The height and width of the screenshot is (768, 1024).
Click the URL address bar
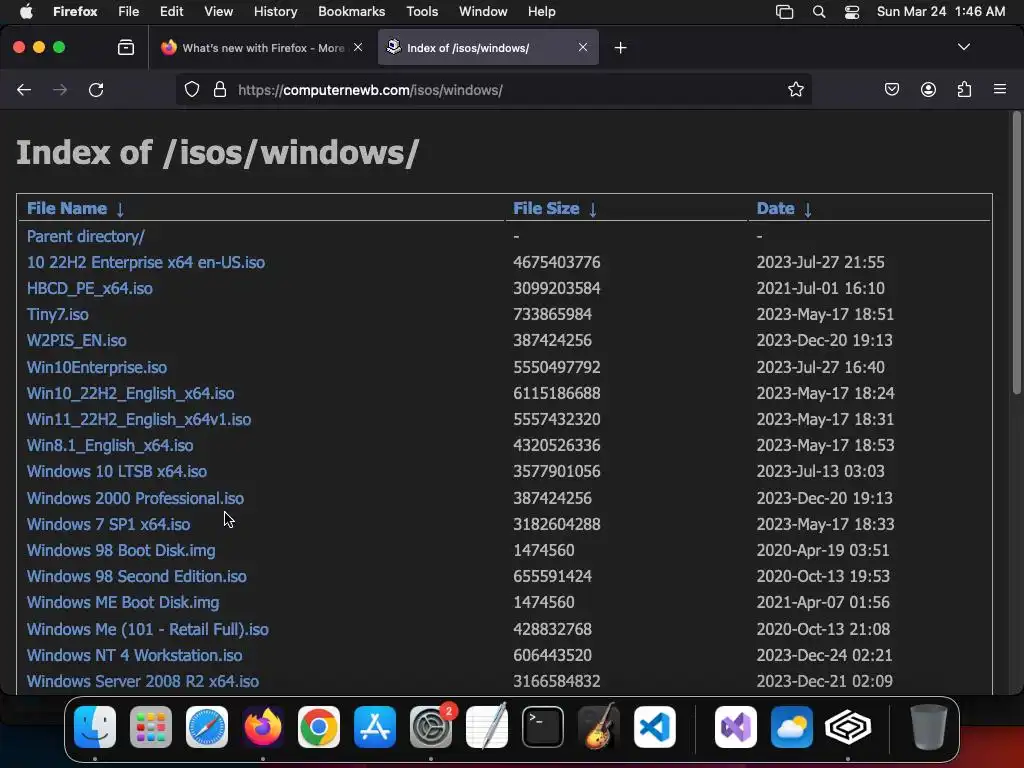[x=493, y=89]
